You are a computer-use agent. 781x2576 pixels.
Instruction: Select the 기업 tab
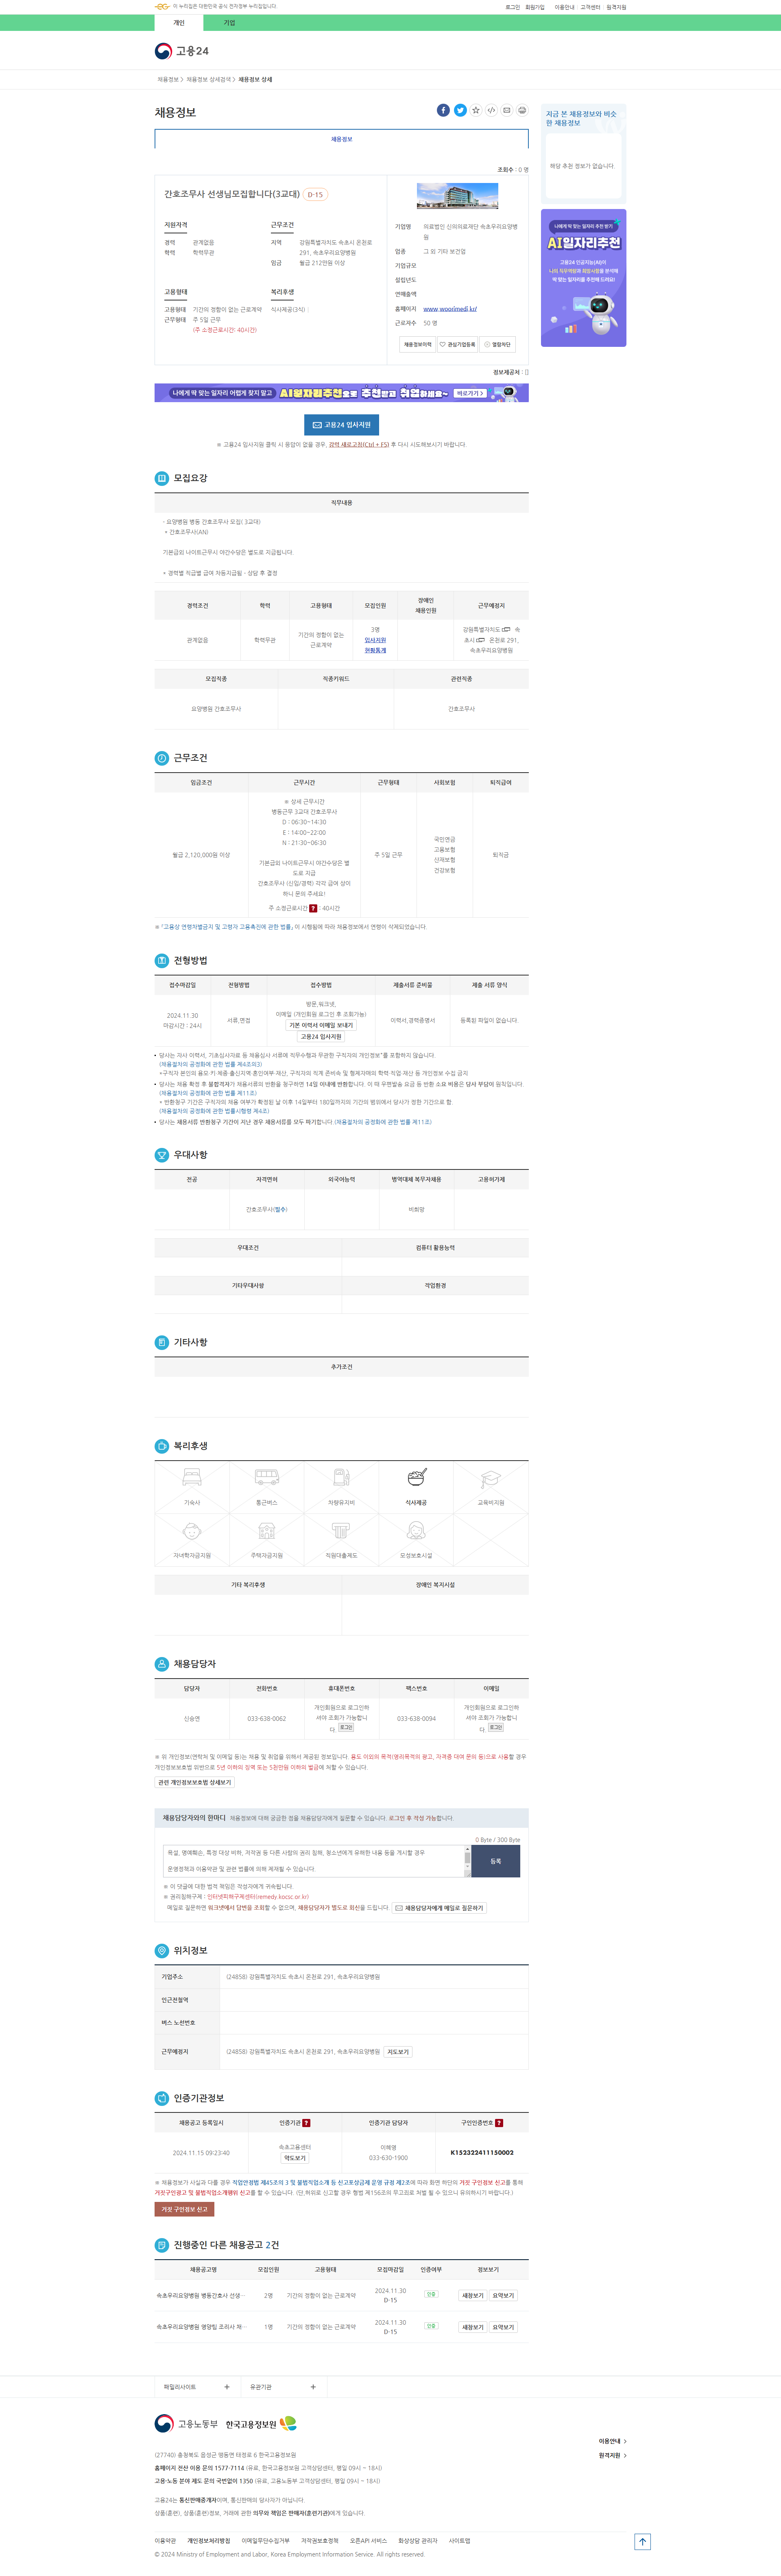pyautogui.click(x=229, y=23)
